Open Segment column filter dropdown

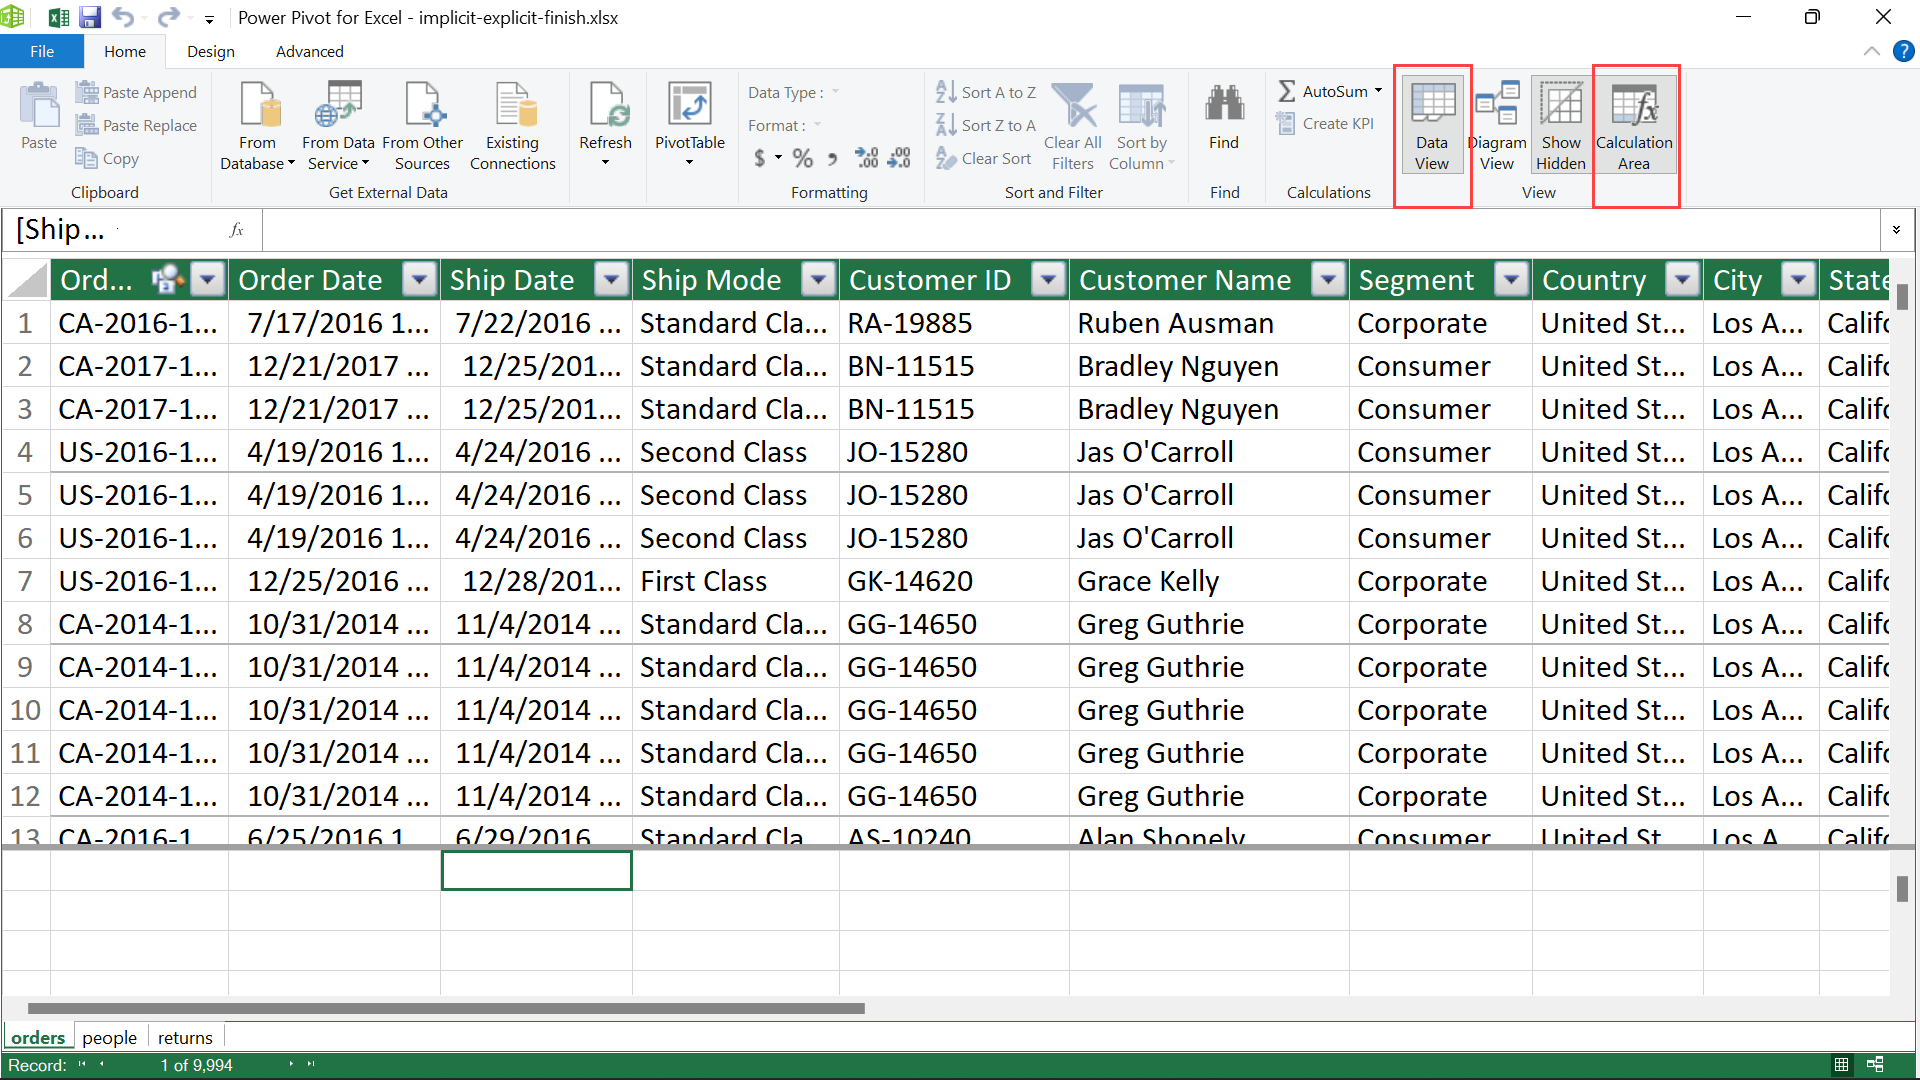point(1511,280)
